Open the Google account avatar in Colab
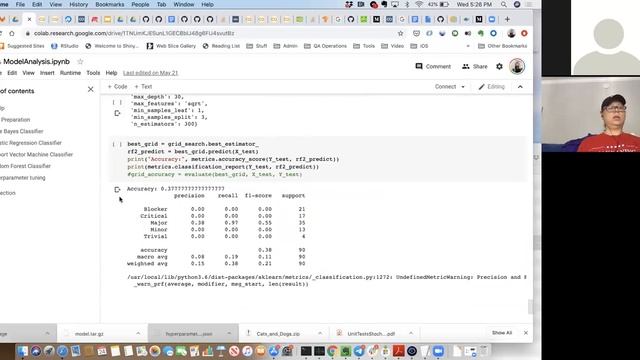Image resolution: width=640 pixels, height=360 pixels. click(517, 66)
